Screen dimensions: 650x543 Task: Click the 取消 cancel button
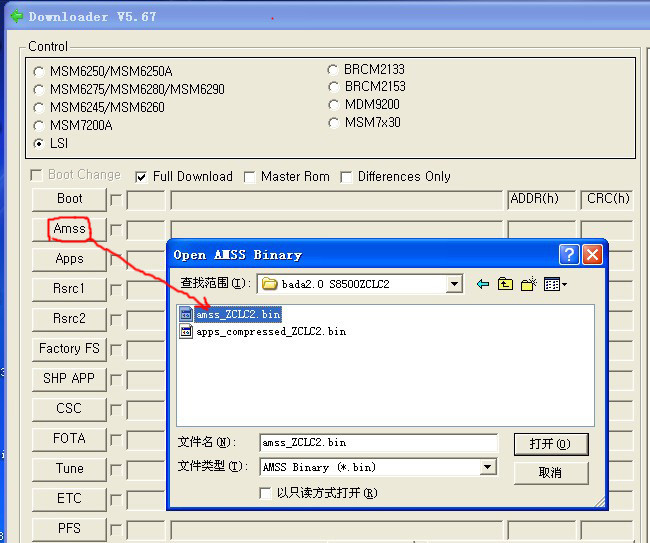pyautogui.click(x=551, y=473)
